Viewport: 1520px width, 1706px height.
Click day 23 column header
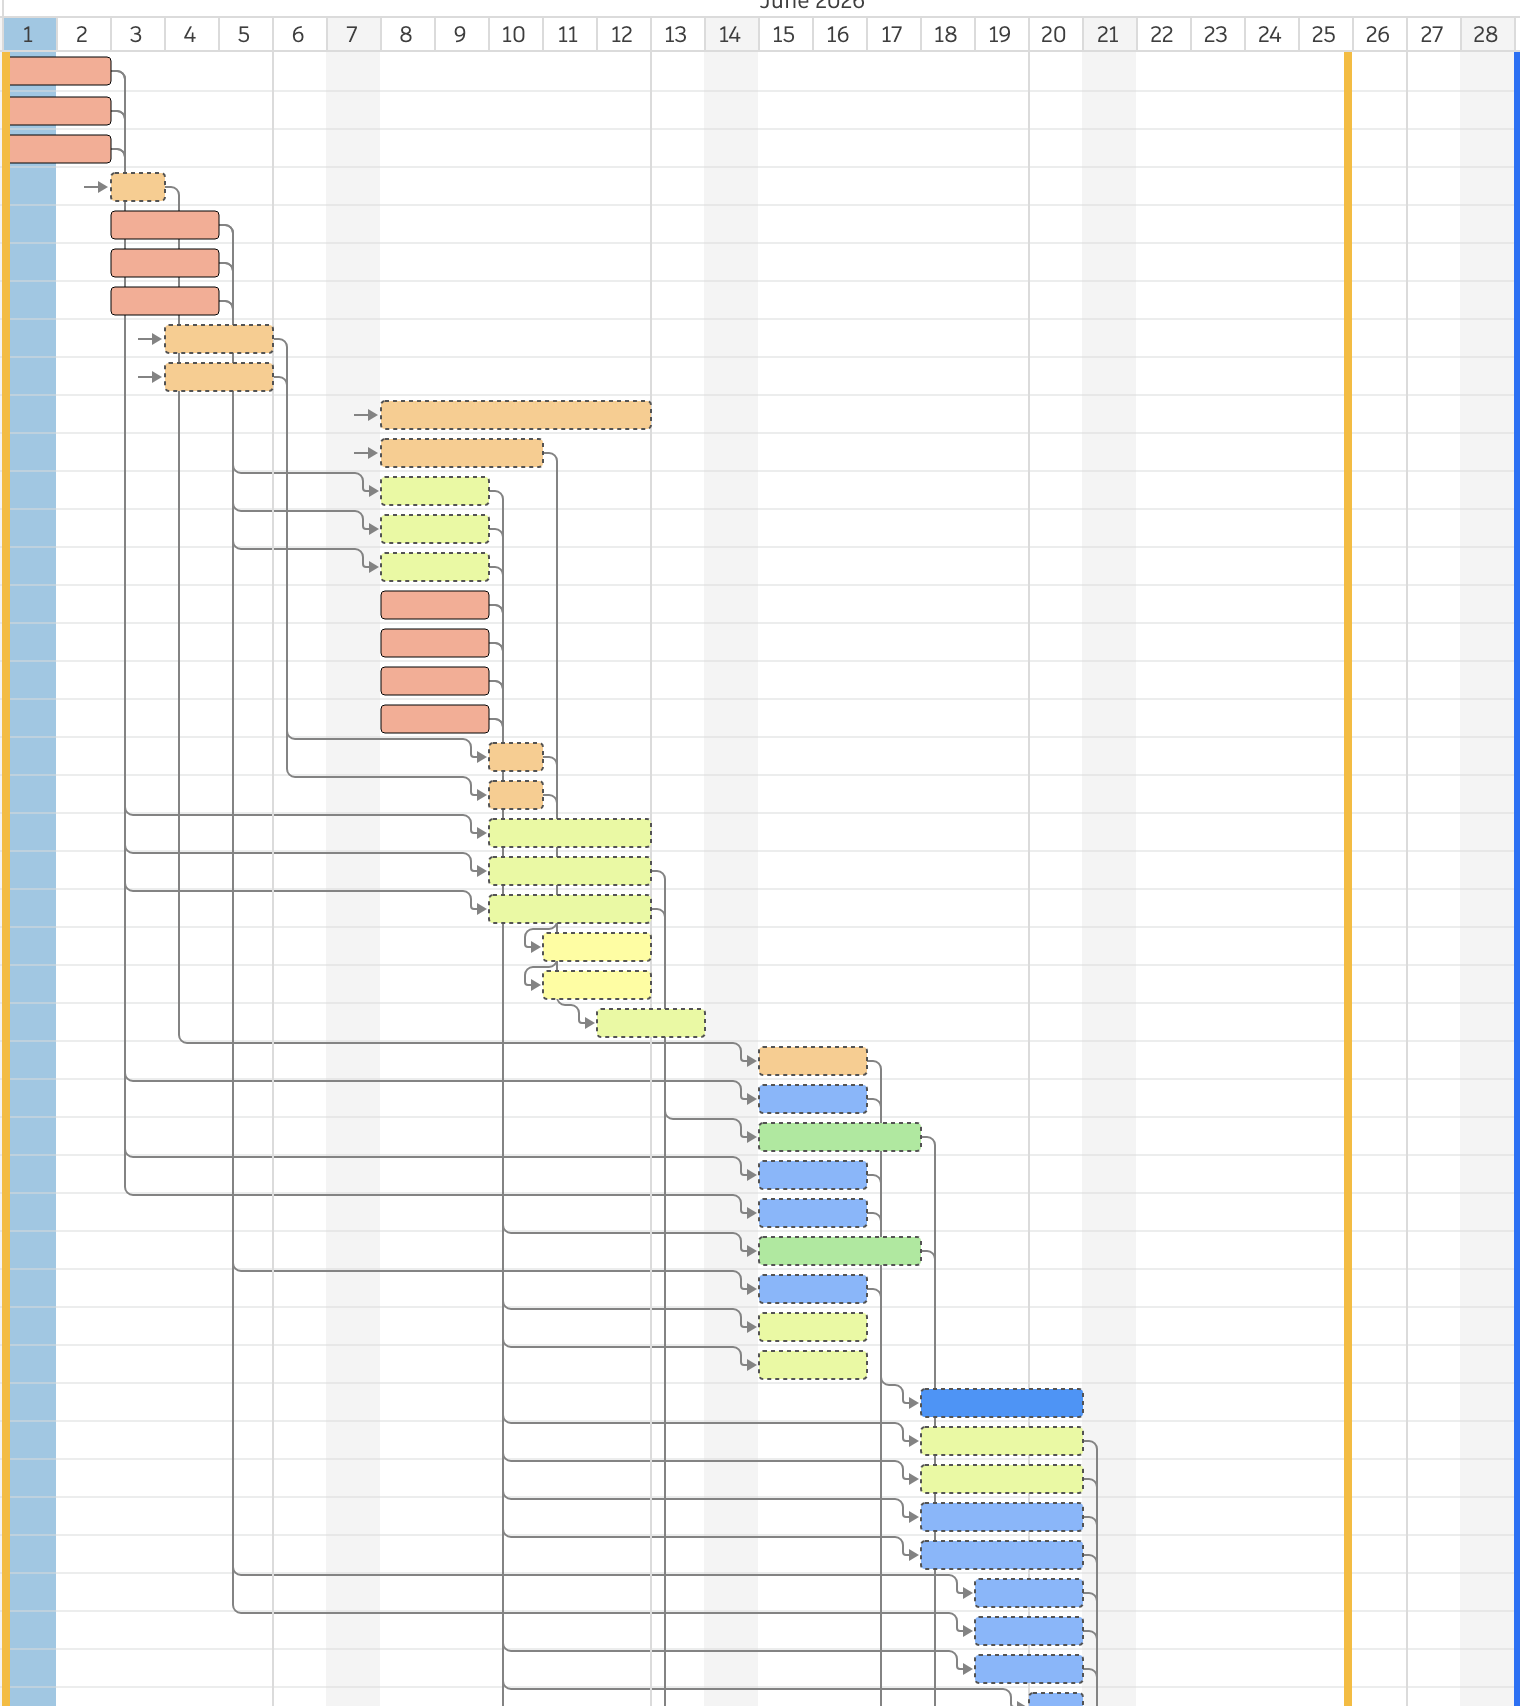click(x=1217, y=35)
